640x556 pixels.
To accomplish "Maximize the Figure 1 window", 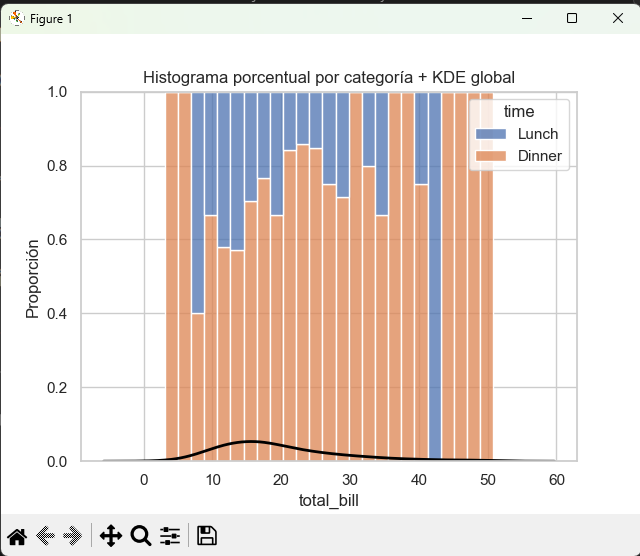I will (572, 18).
